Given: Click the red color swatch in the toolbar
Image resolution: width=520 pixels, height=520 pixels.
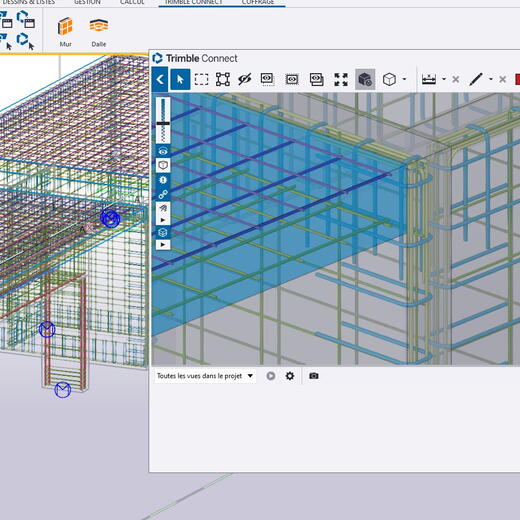Looking at the screenshot, I should [517, 79].
